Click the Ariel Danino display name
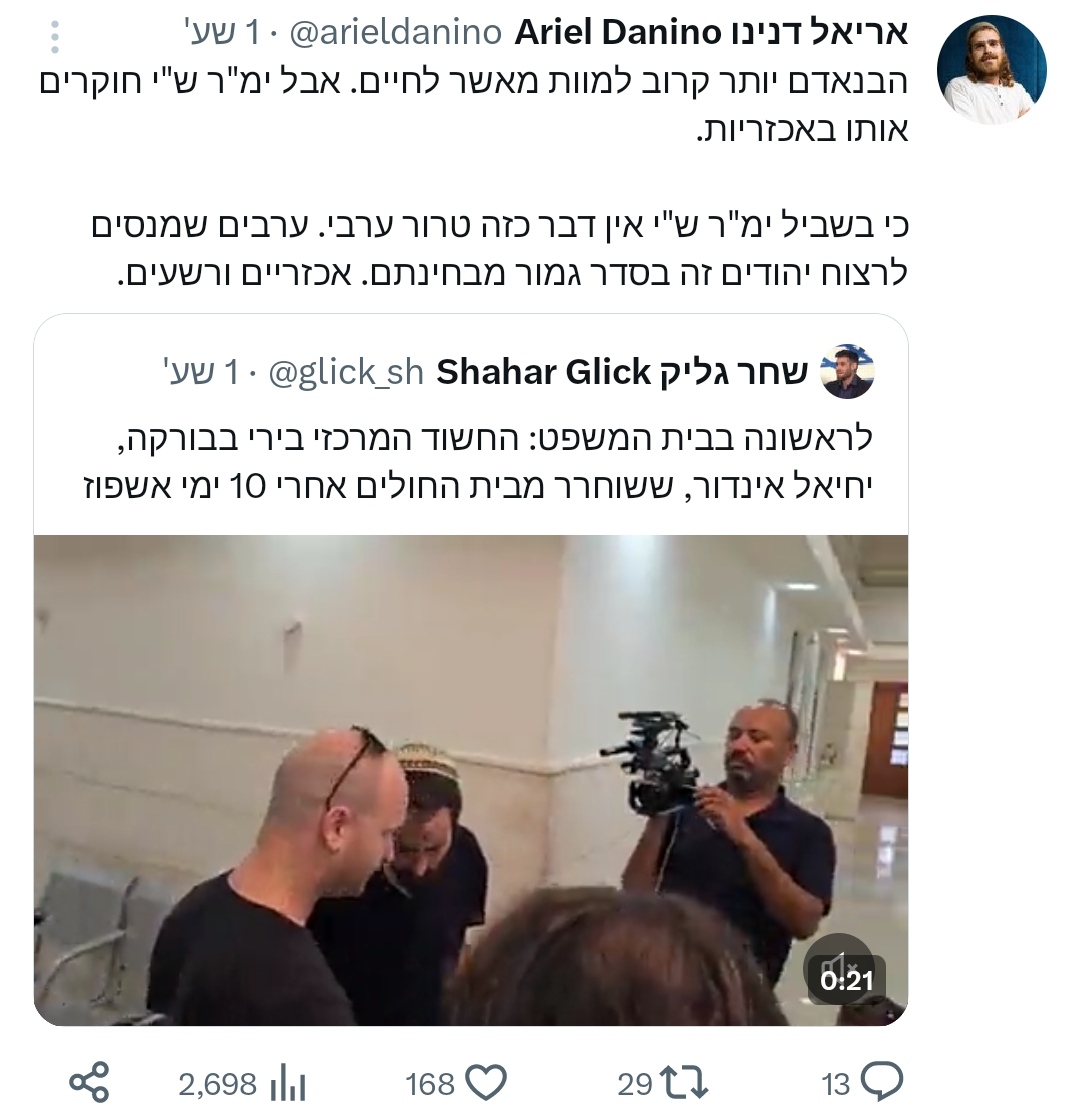Image resolution: width=1080 pixels, height=1117 pixels. (x=711, y=33)
